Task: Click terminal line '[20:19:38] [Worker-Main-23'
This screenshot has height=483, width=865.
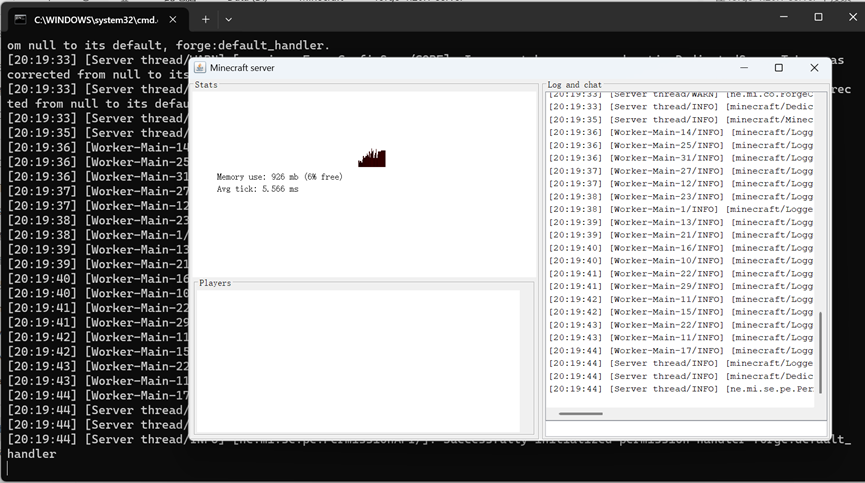Action: coord(98,220)
